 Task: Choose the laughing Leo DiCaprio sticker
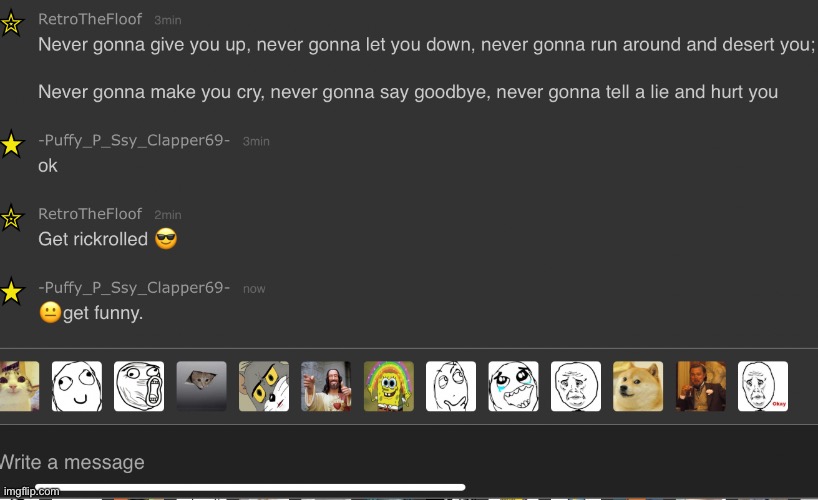pyautogui.click(x=701, y=386)
